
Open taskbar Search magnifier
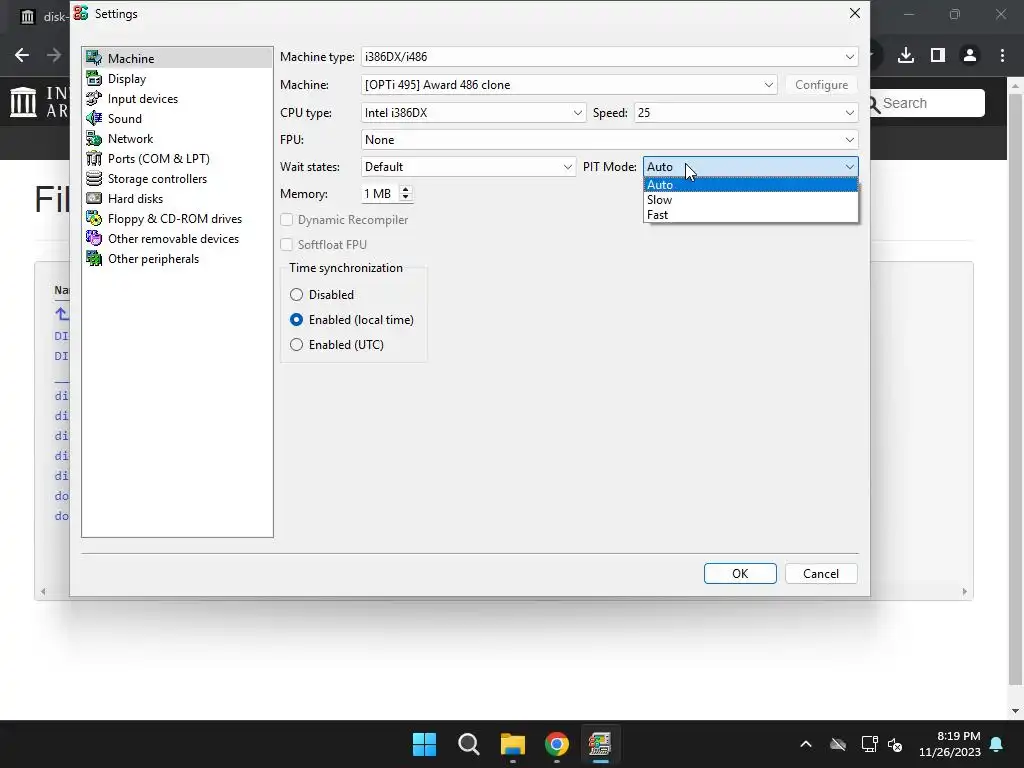click(468, 744)
